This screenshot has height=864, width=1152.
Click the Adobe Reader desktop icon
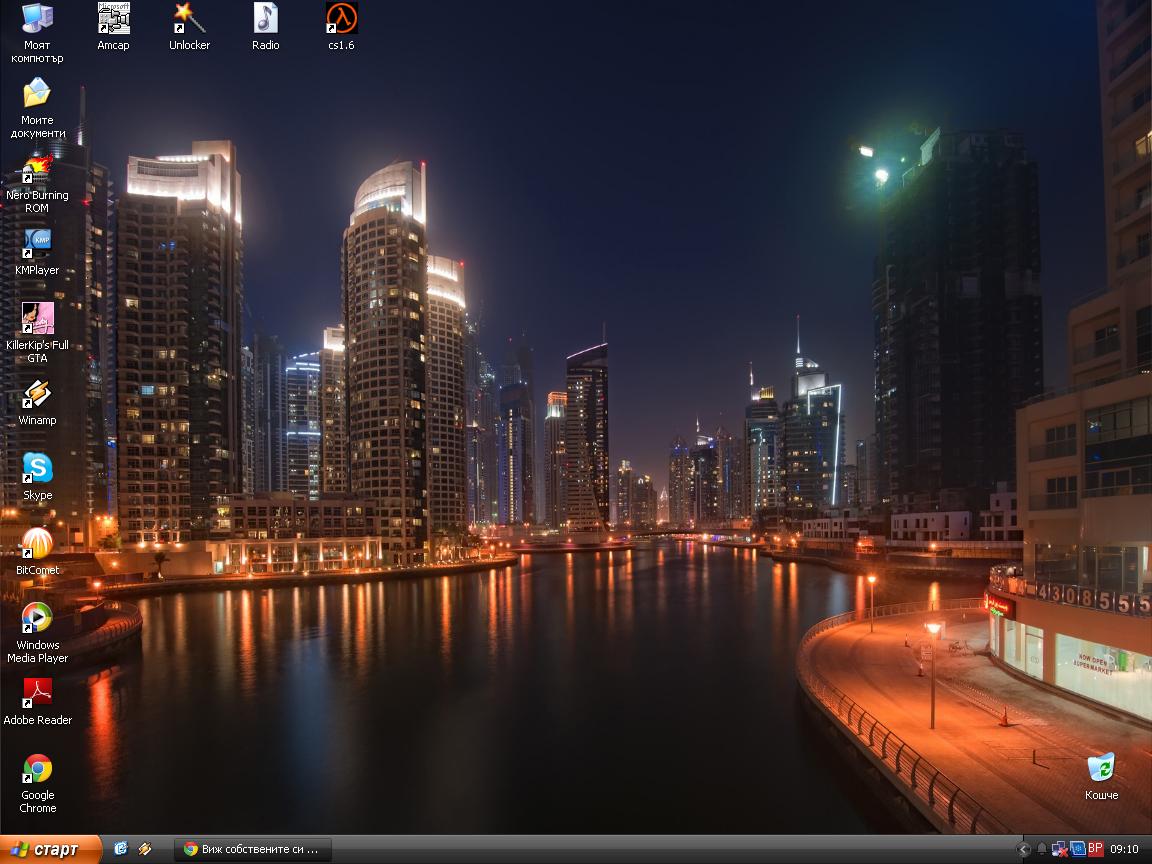tap(37, 693)
